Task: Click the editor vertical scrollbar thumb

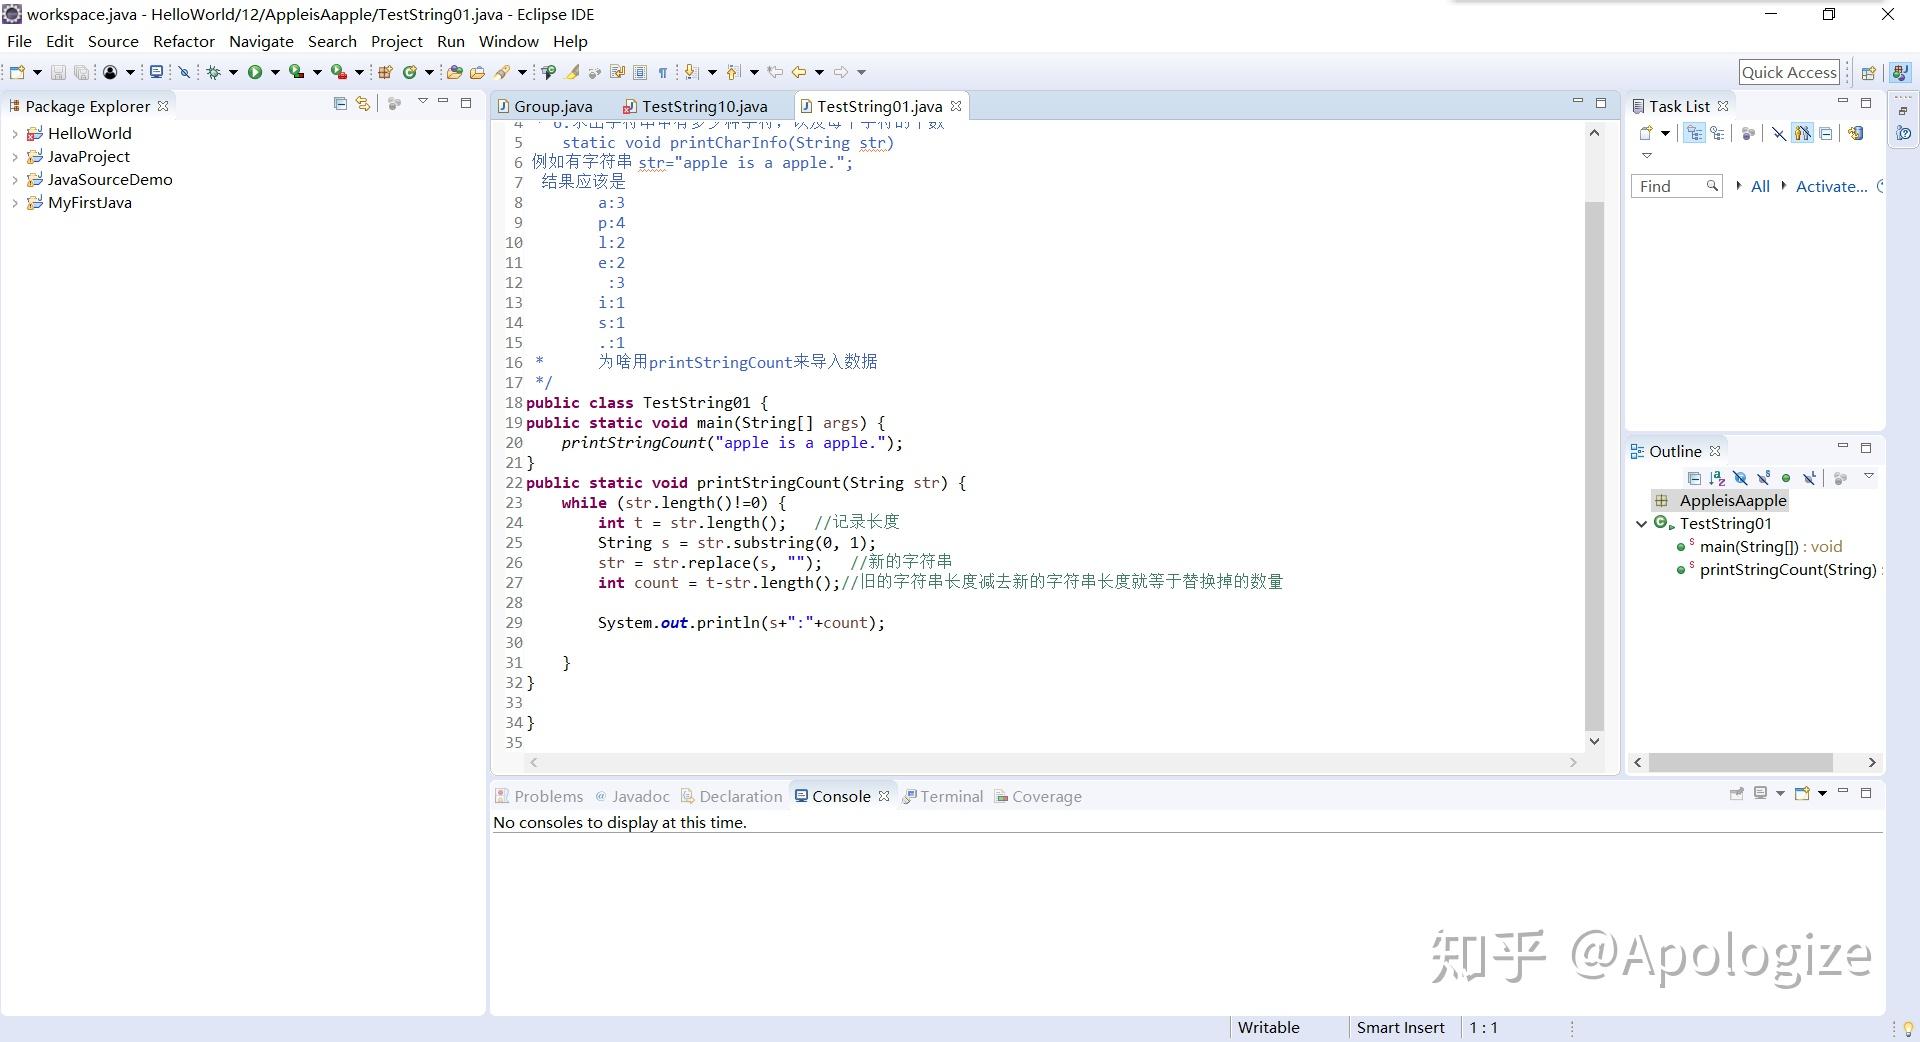Action: [1594, 466]
